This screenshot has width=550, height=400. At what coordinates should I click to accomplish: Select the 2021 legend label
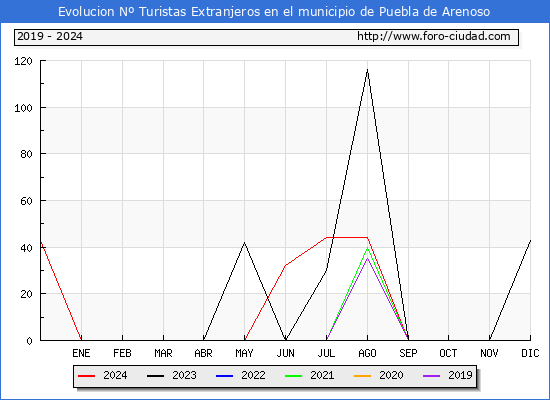point(322,375)
